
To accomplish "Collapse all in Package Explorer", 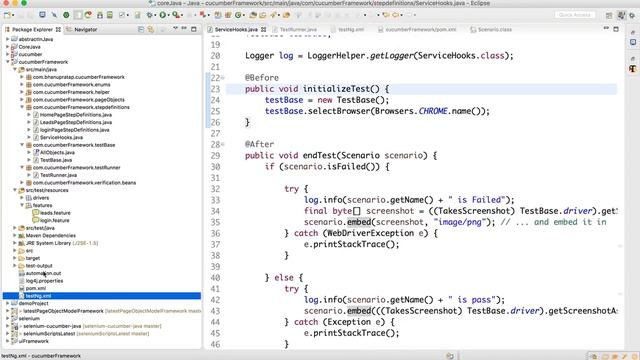I will click(x=141, y=29).
